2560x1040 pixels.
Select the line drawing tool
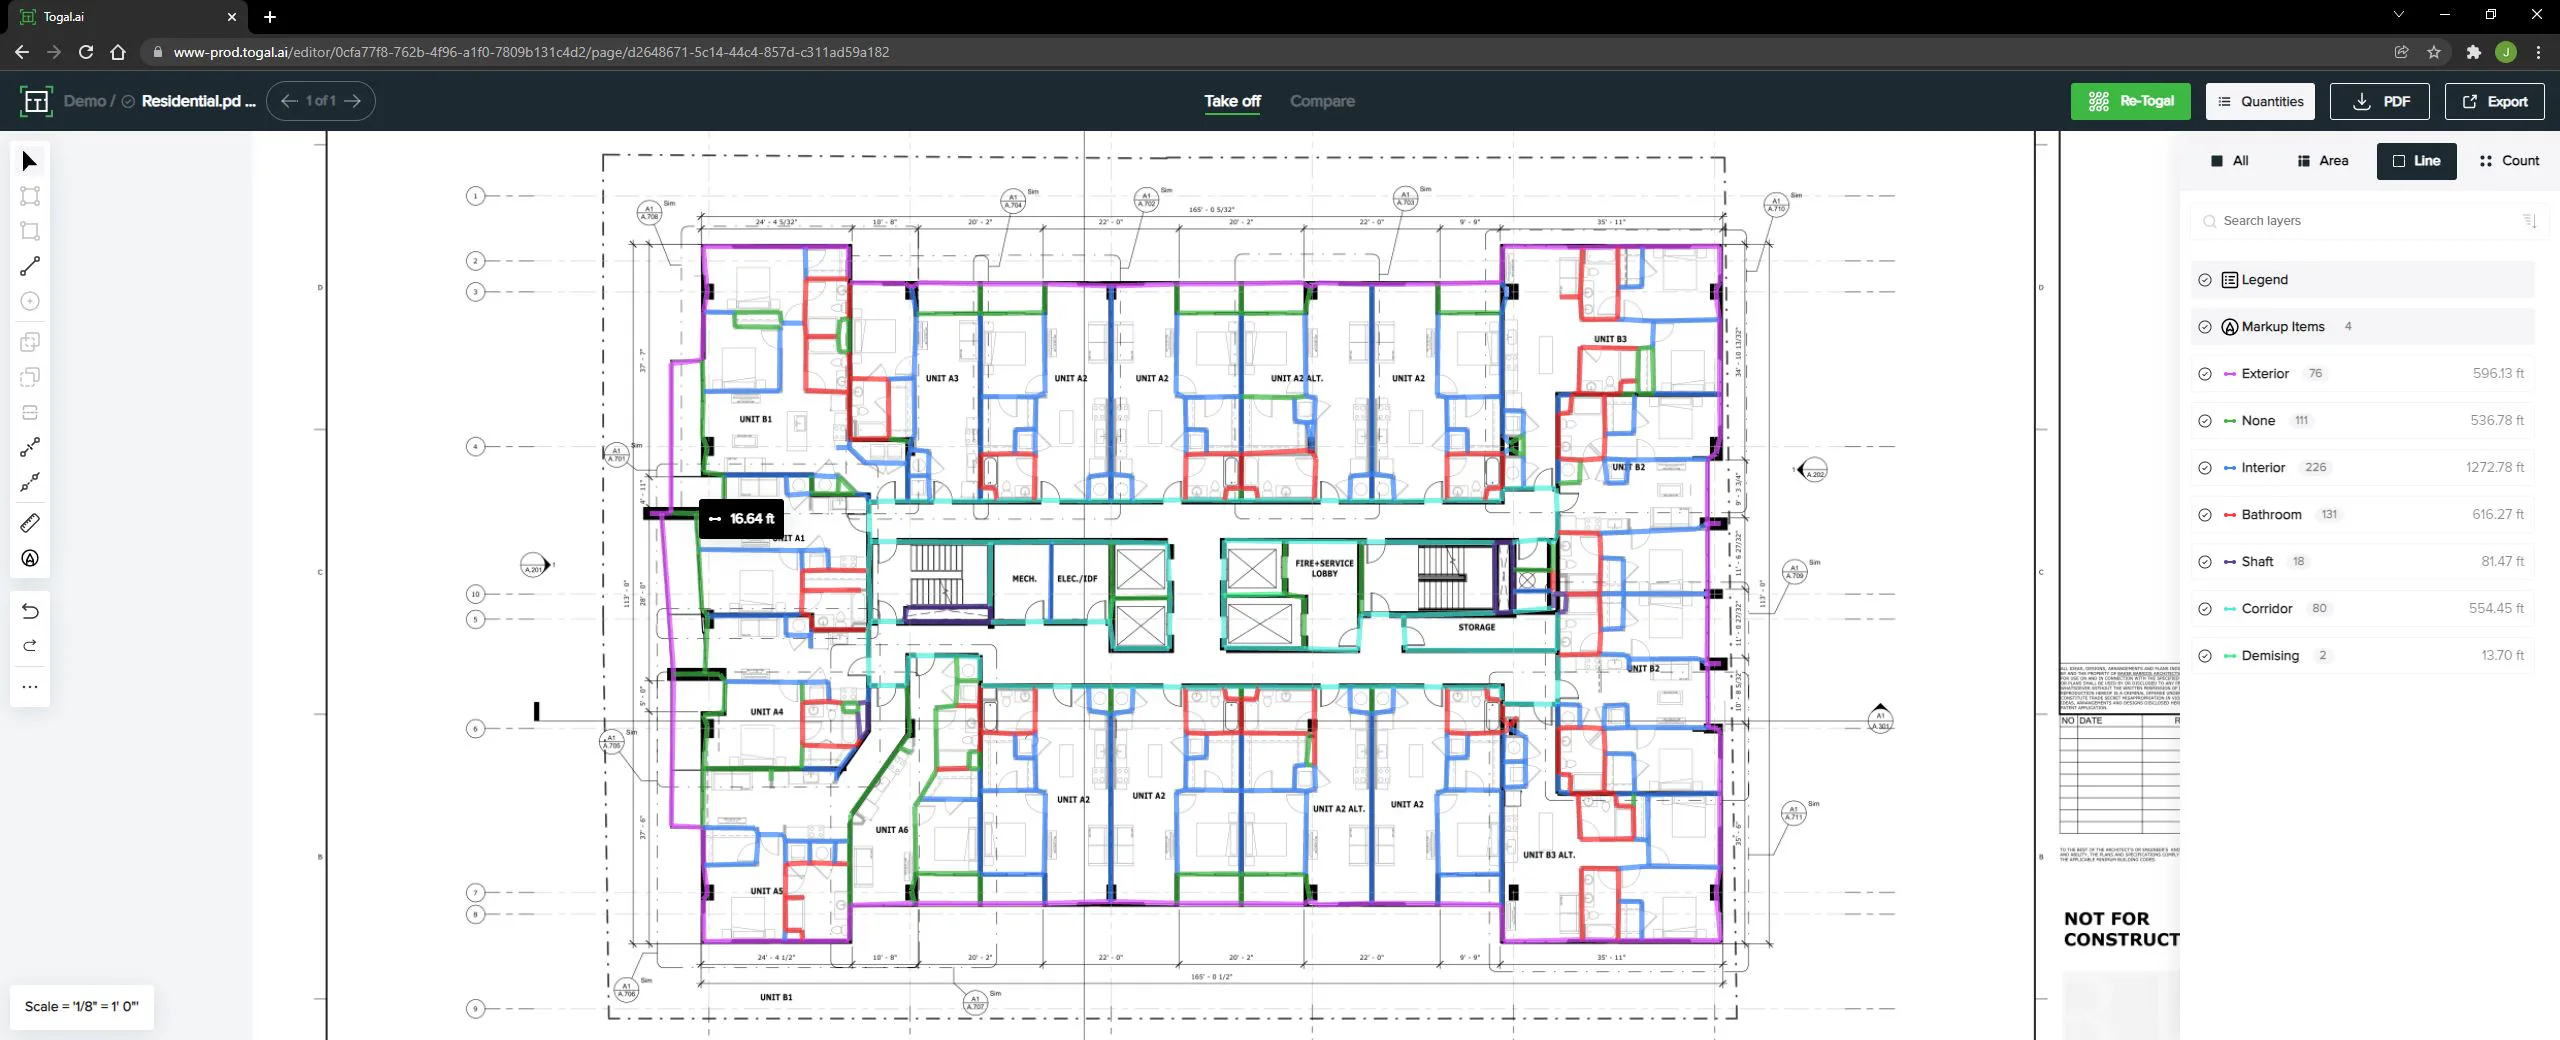point(30,266)
